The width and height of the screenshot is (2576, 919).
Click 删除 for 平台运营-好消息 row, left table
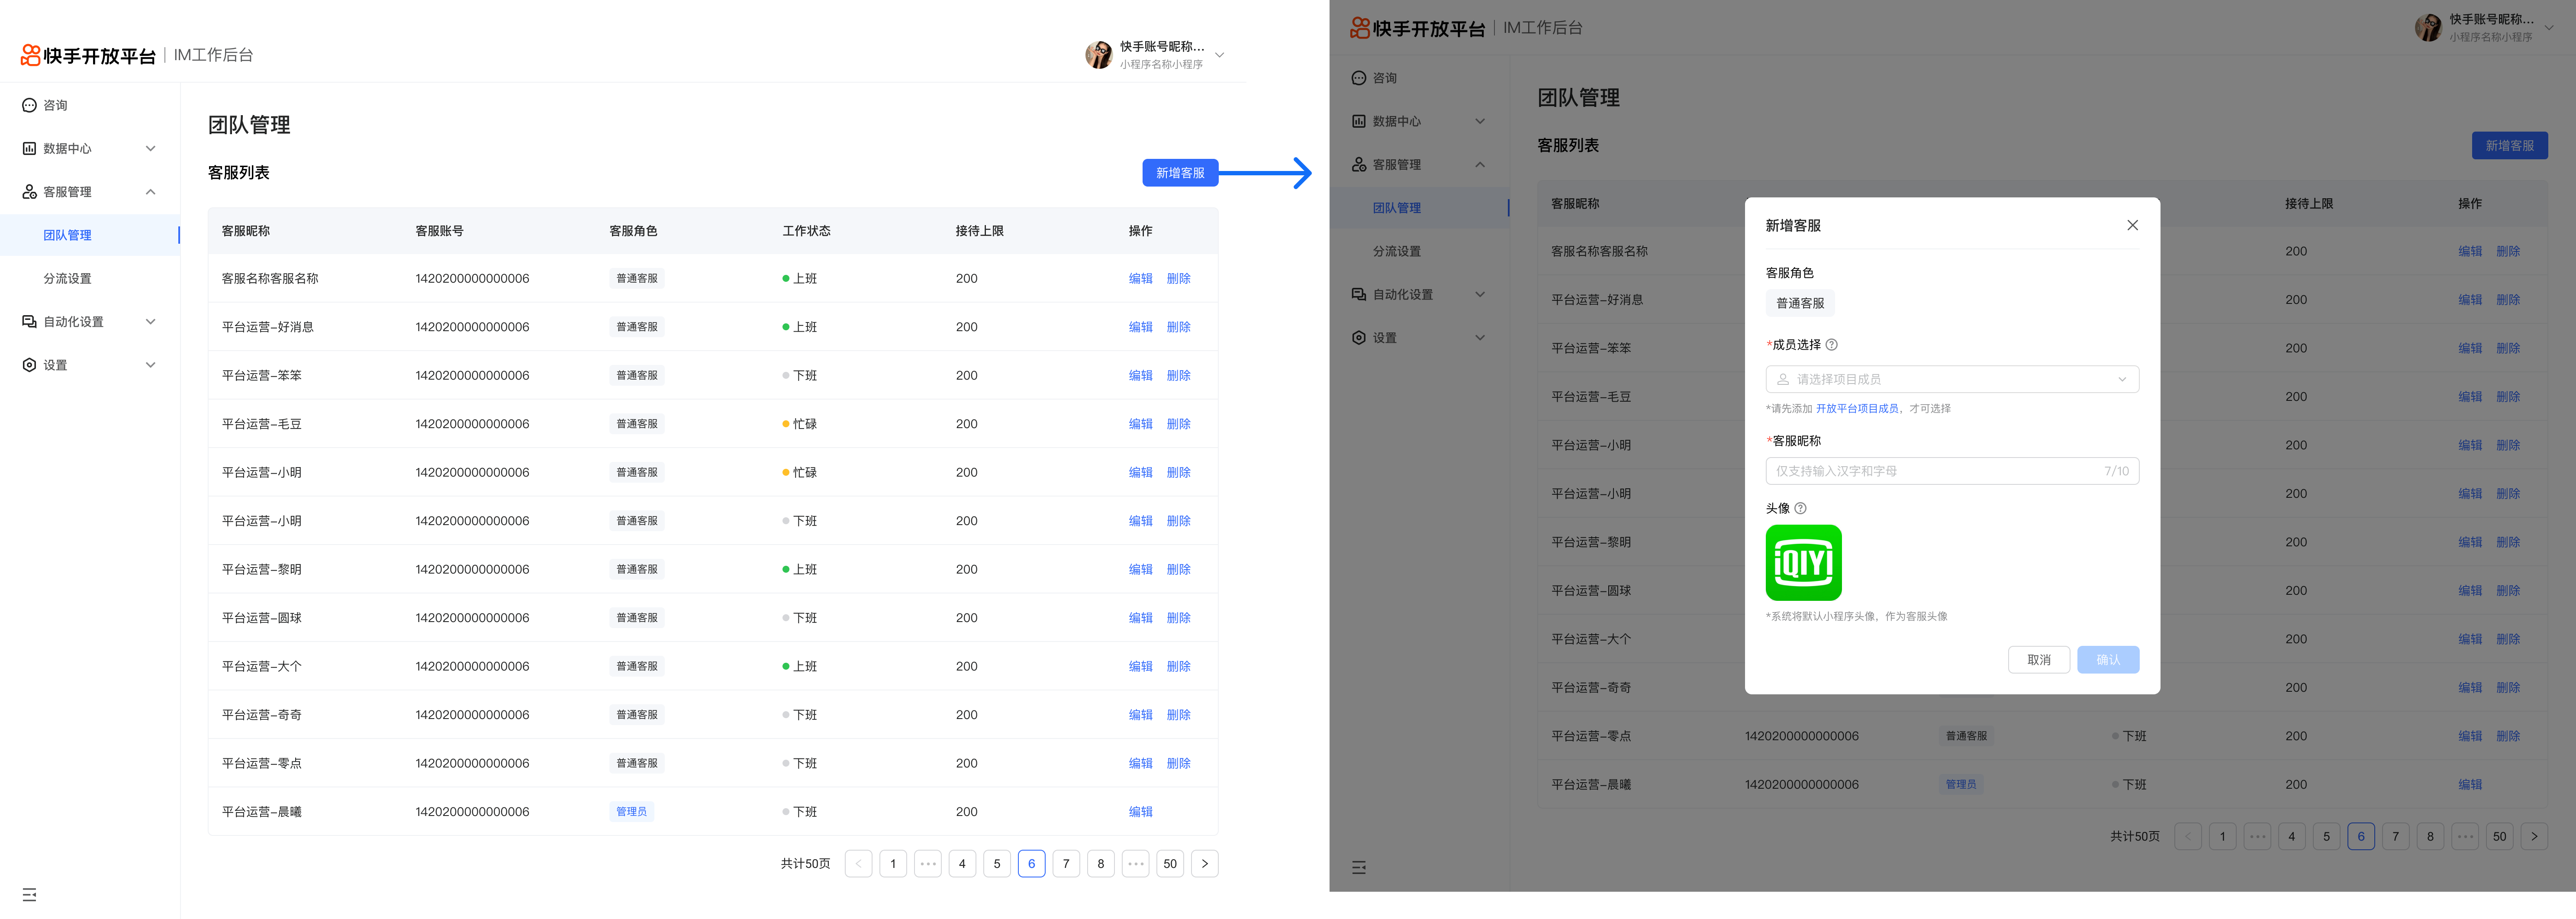coord(1178,327)
